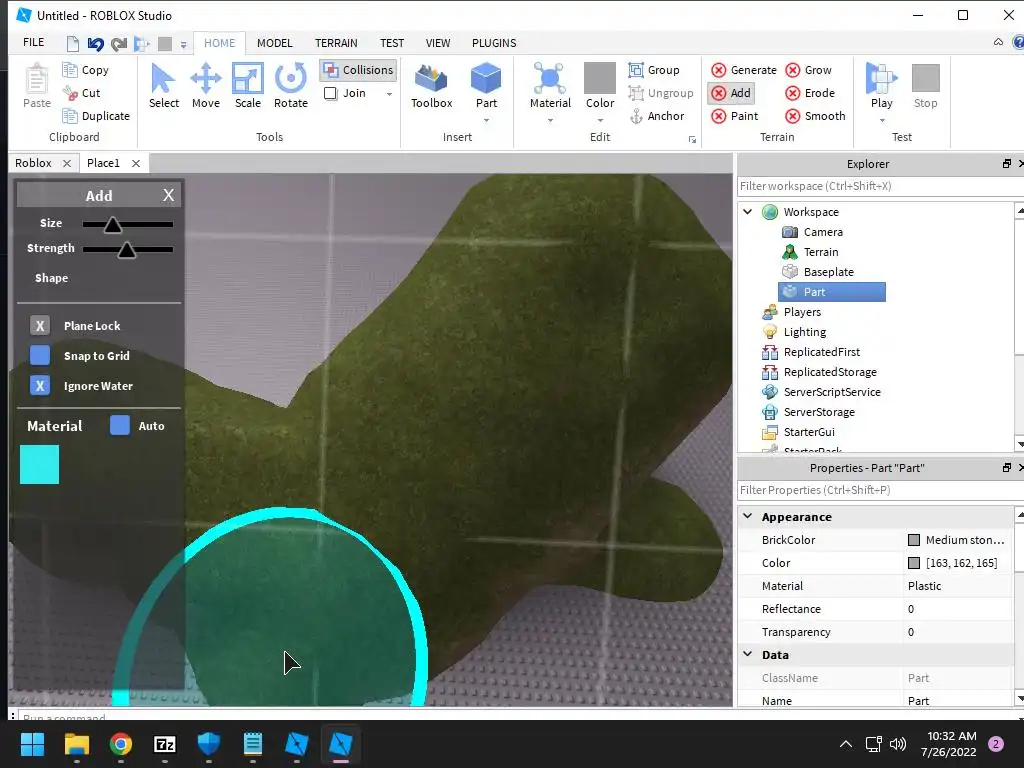The height and width of the screenshot is (768, 1024).
Task: Open the Toolbox
Action: pos(432,86)
